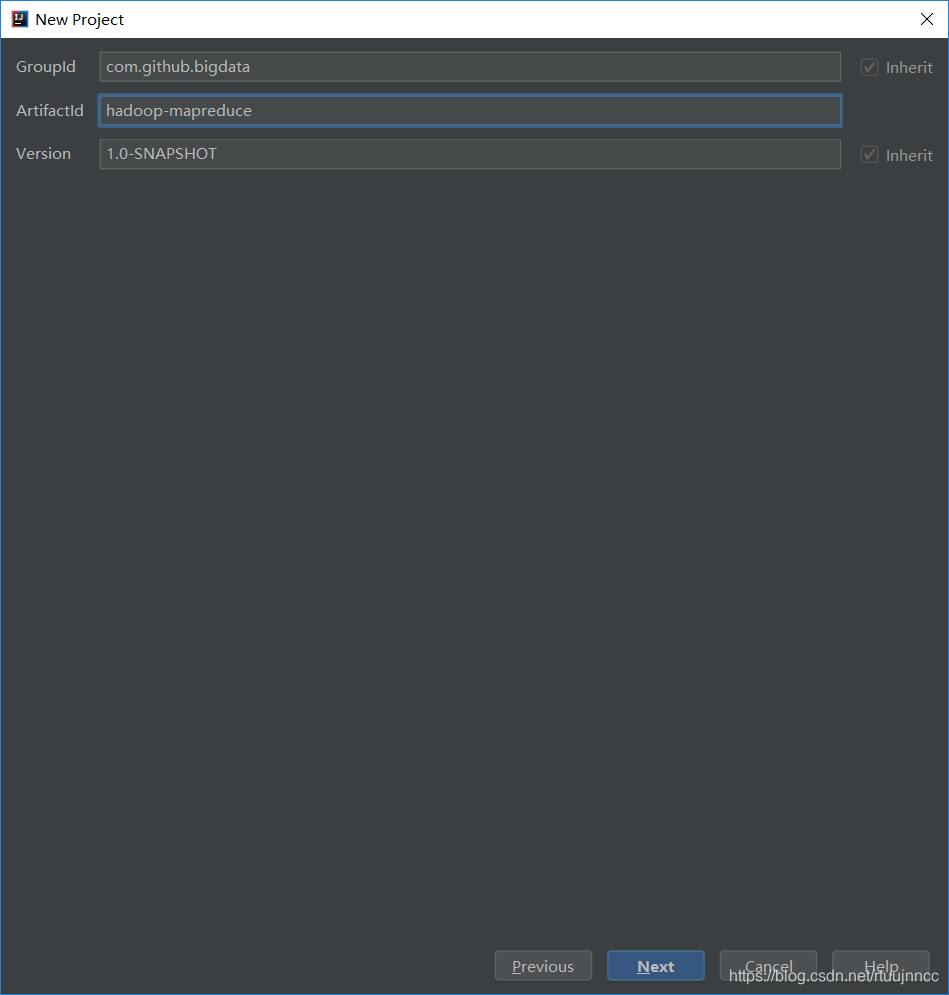949x995 pixels.
Task: Click the Version label
Action: 43,154
